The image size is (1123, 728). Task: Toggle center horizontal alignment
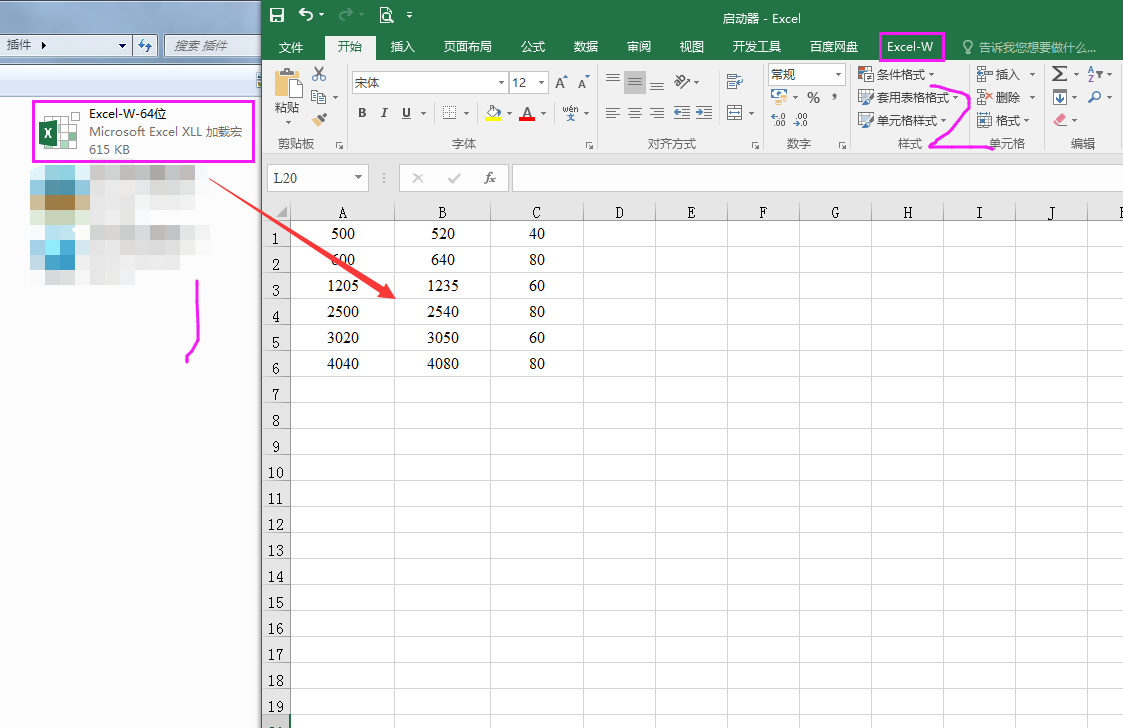coord(635,112)
